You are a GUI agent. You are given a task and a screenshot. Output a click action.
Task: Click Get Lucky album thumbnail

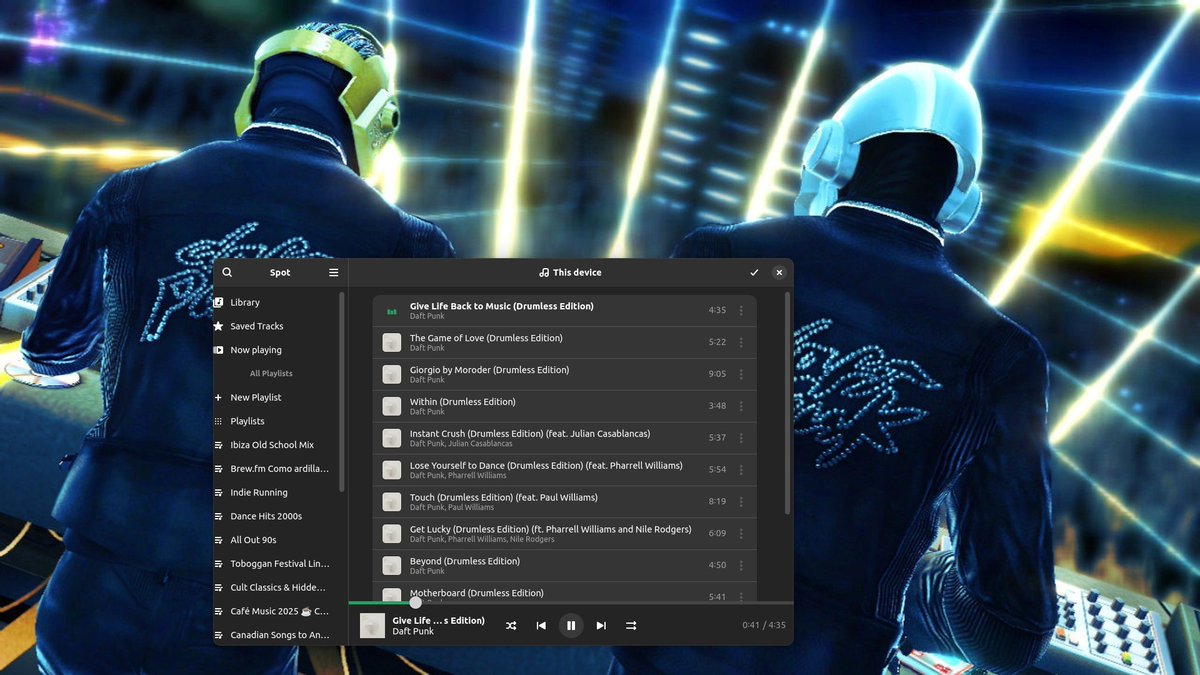[x=391, y=533]
